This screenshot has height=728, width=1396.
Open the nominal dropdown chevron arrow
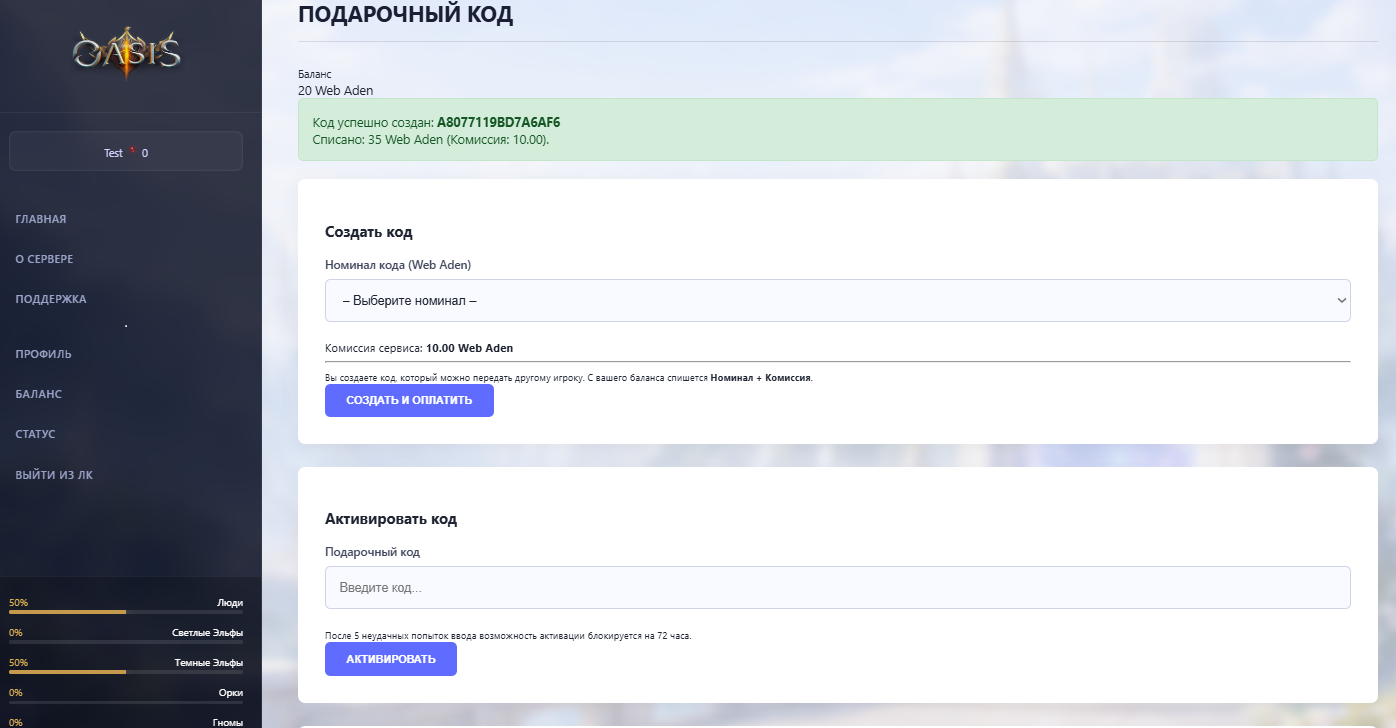pos(1341,301)
